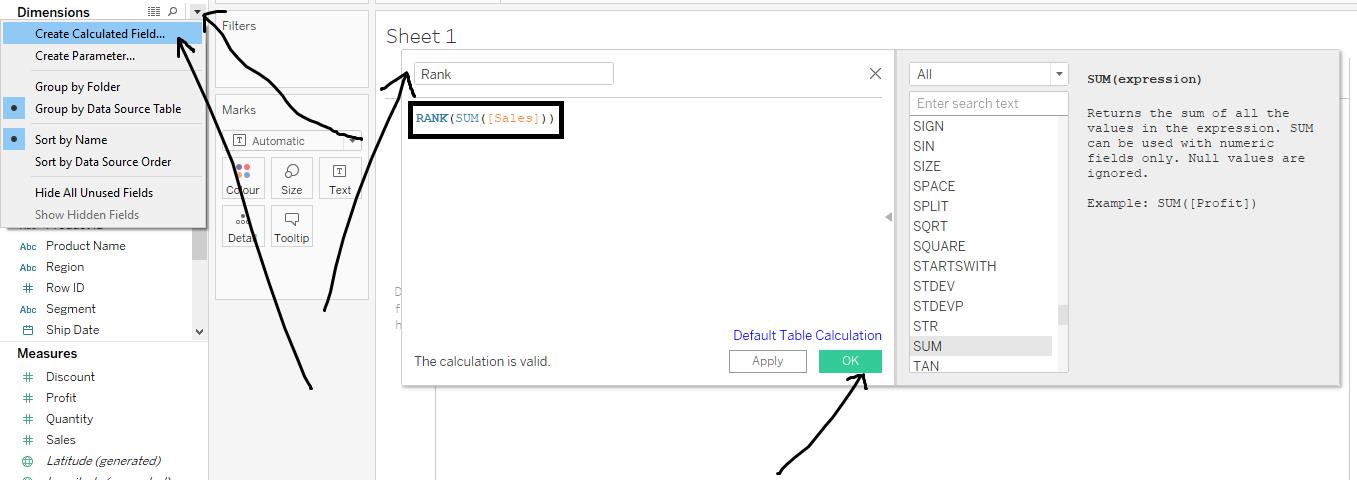Open the Dimensions search magnifier icon
This screenshot has width=1357, height=480.
point(172,12)
